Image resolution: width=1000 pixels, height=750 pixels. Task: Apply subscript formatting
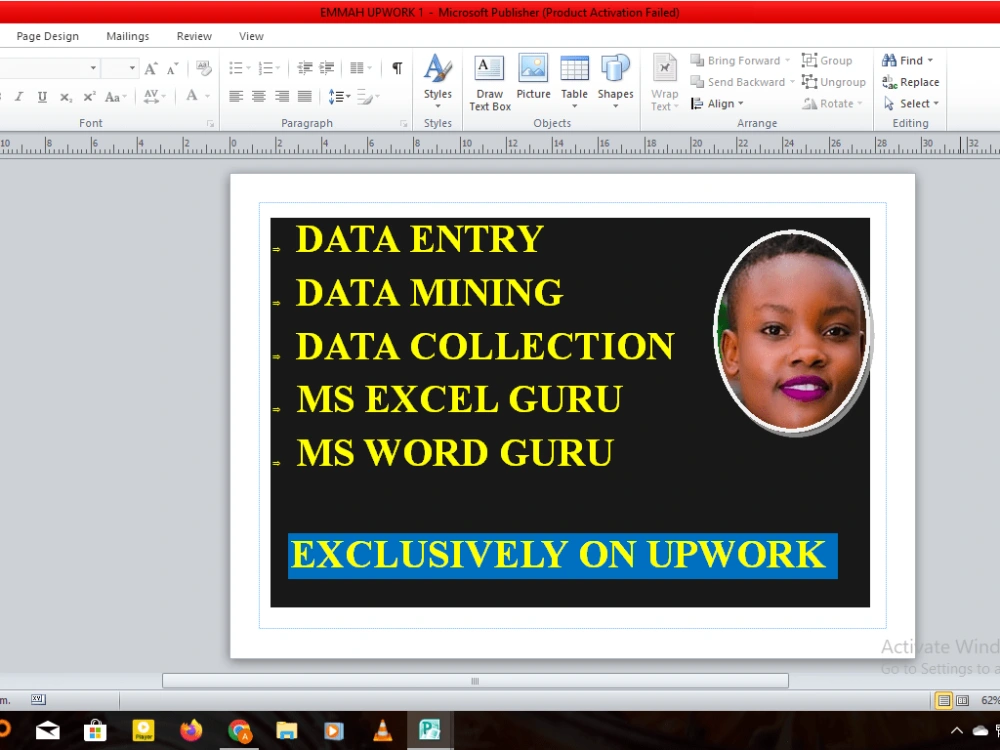tap(66, 97)
